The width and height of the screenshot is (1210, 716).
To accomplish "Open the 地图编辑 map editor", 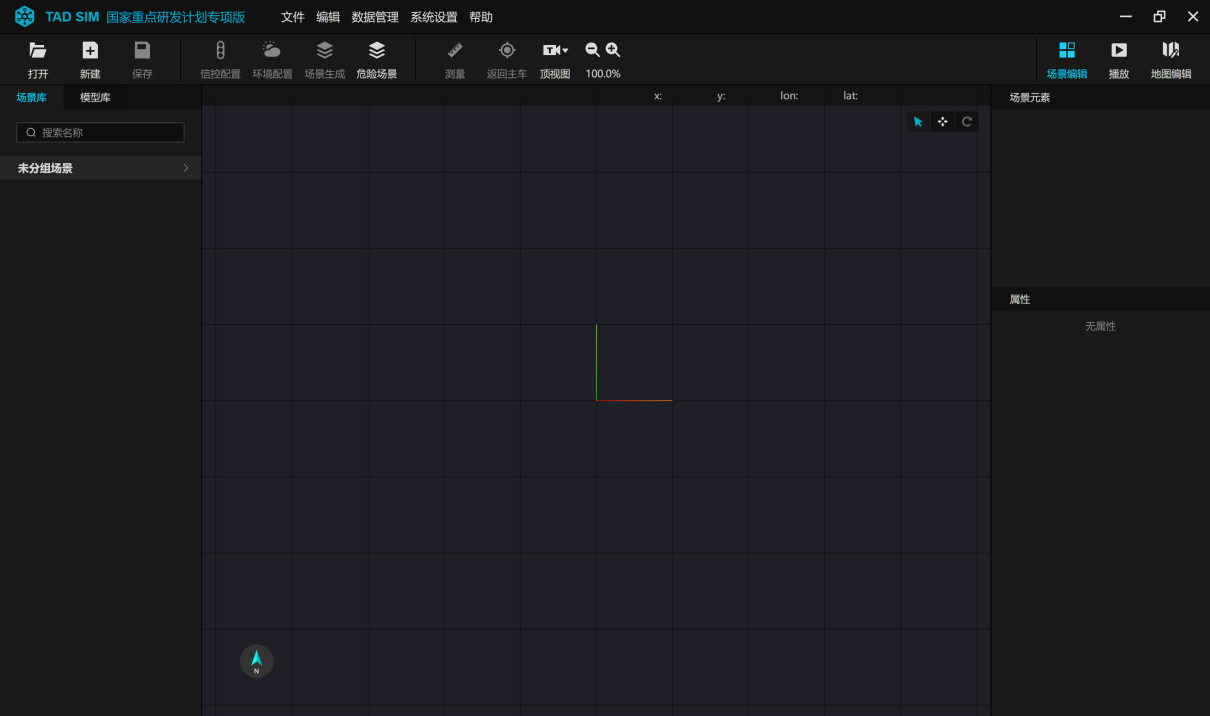I will (1171, 51).
